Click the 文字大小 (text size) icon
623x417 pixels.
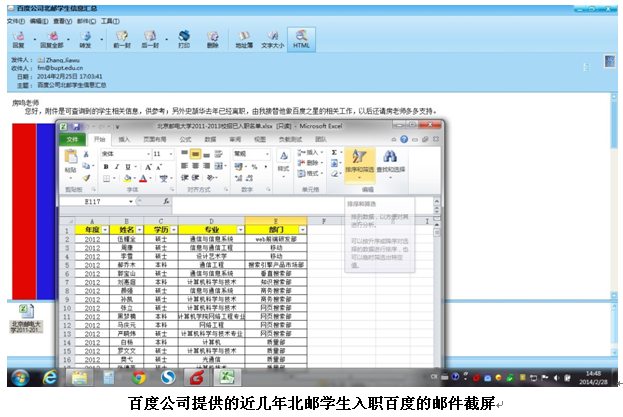273,39
